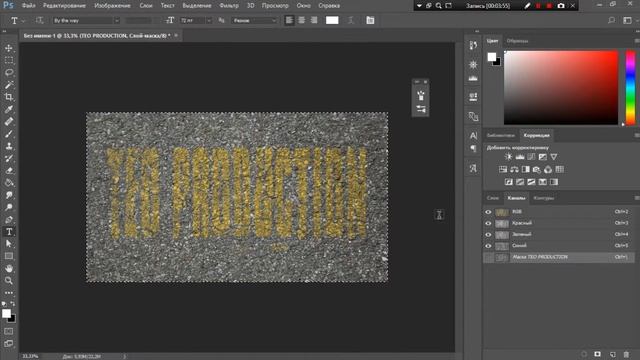This screenshot has width=640, height=360.
Task: Add a Black & White adjustment
Action: (526, 169)
